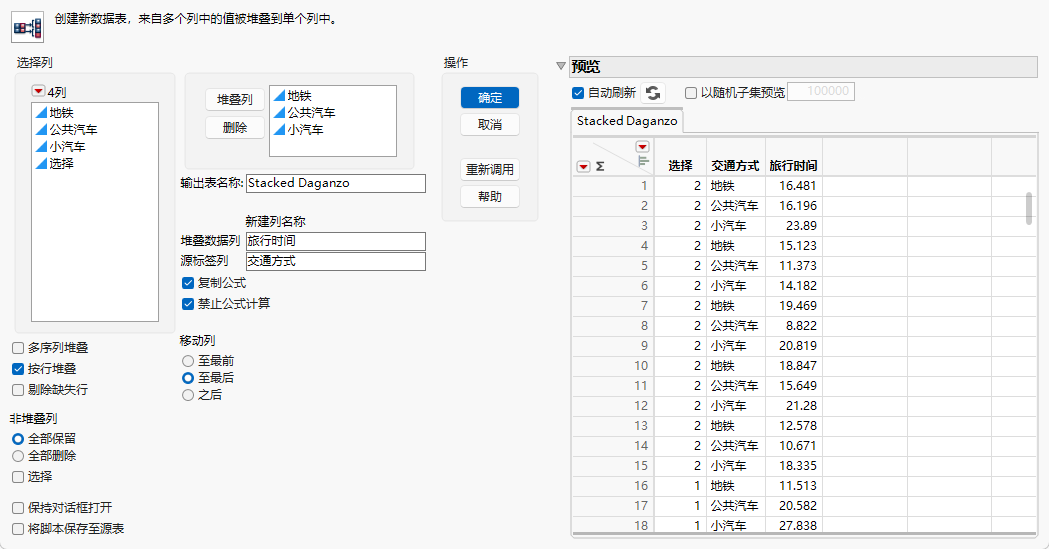
Task: Enable the 将脚本保存至源表 checkbox
Action: pyautogui.click(x=18, y=530)
